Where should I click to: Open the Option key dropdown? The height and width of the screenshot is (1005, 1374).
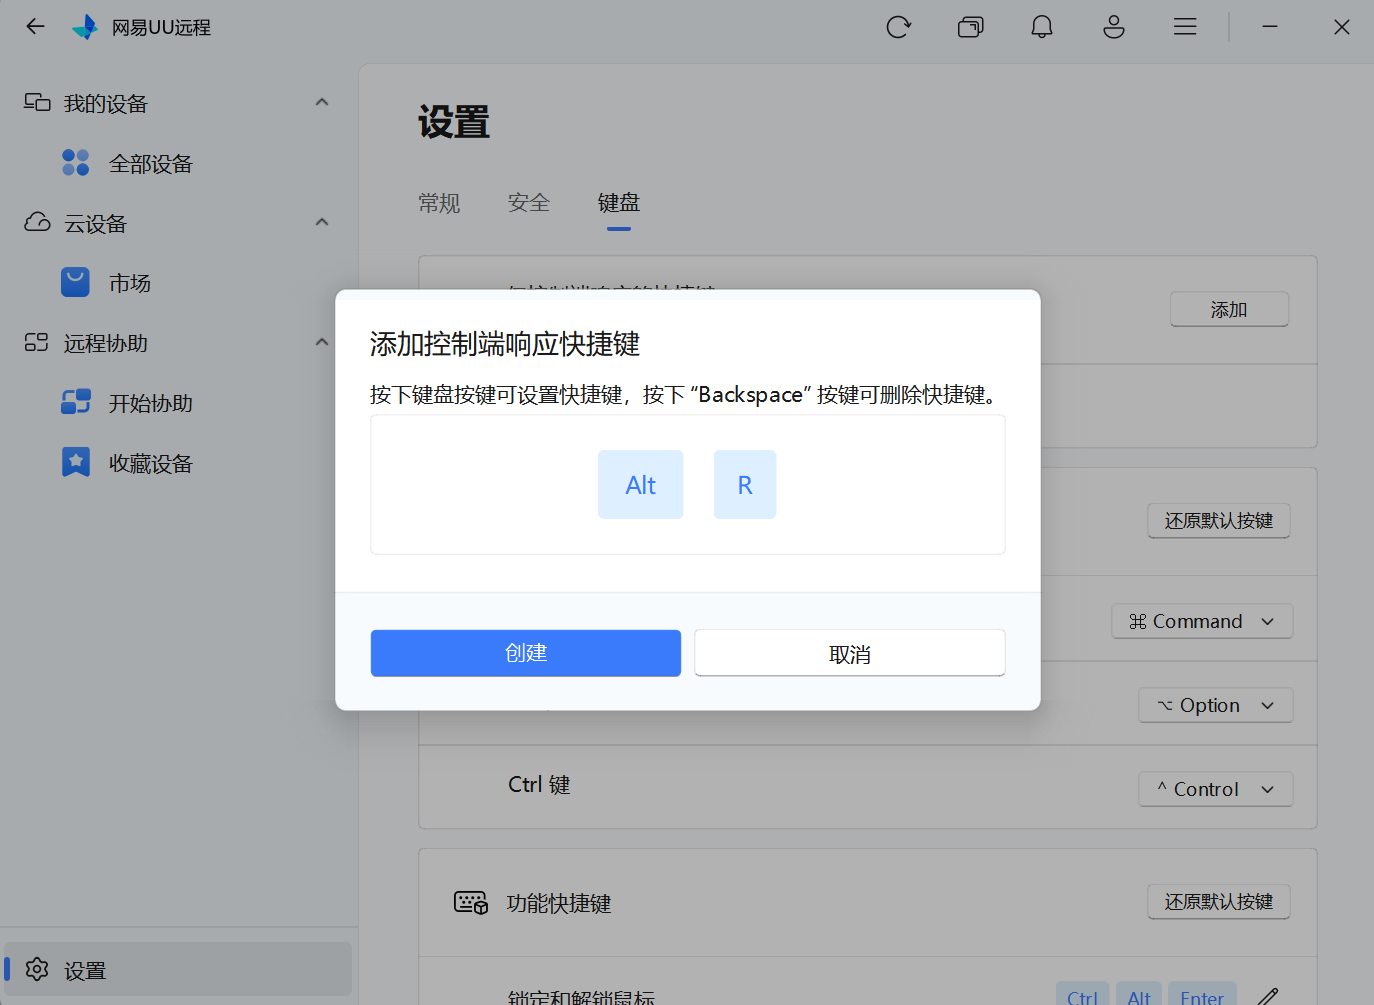1216,705
